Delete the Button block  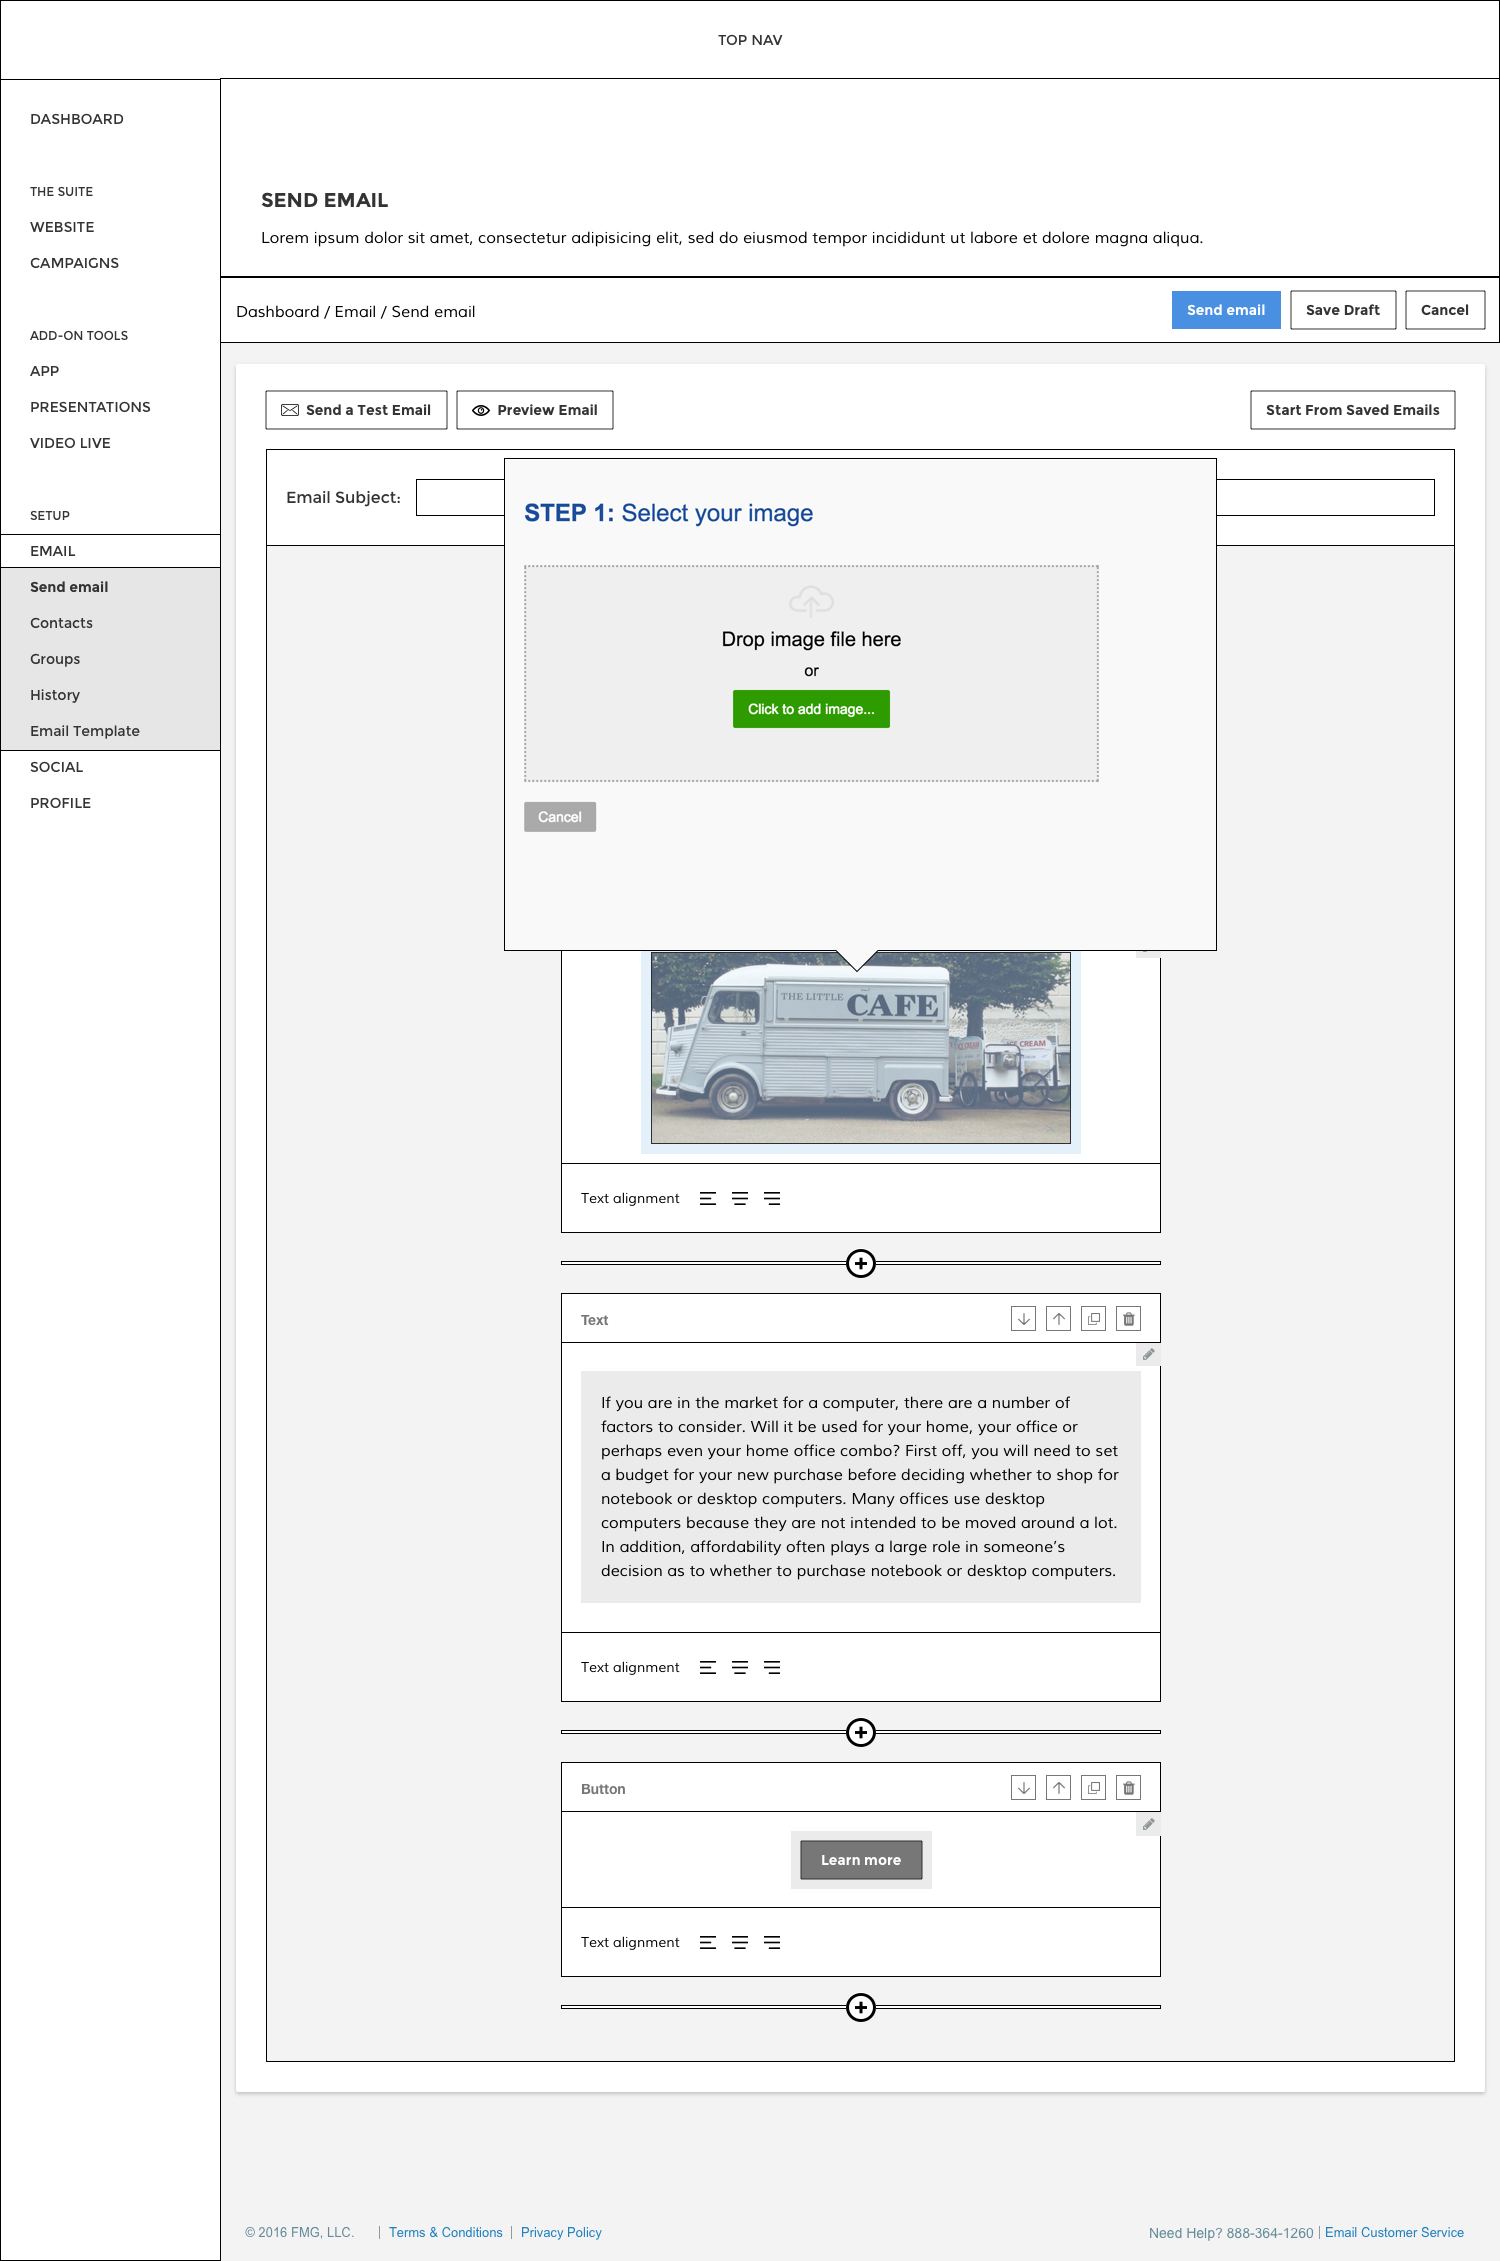pos(1128,1788)
